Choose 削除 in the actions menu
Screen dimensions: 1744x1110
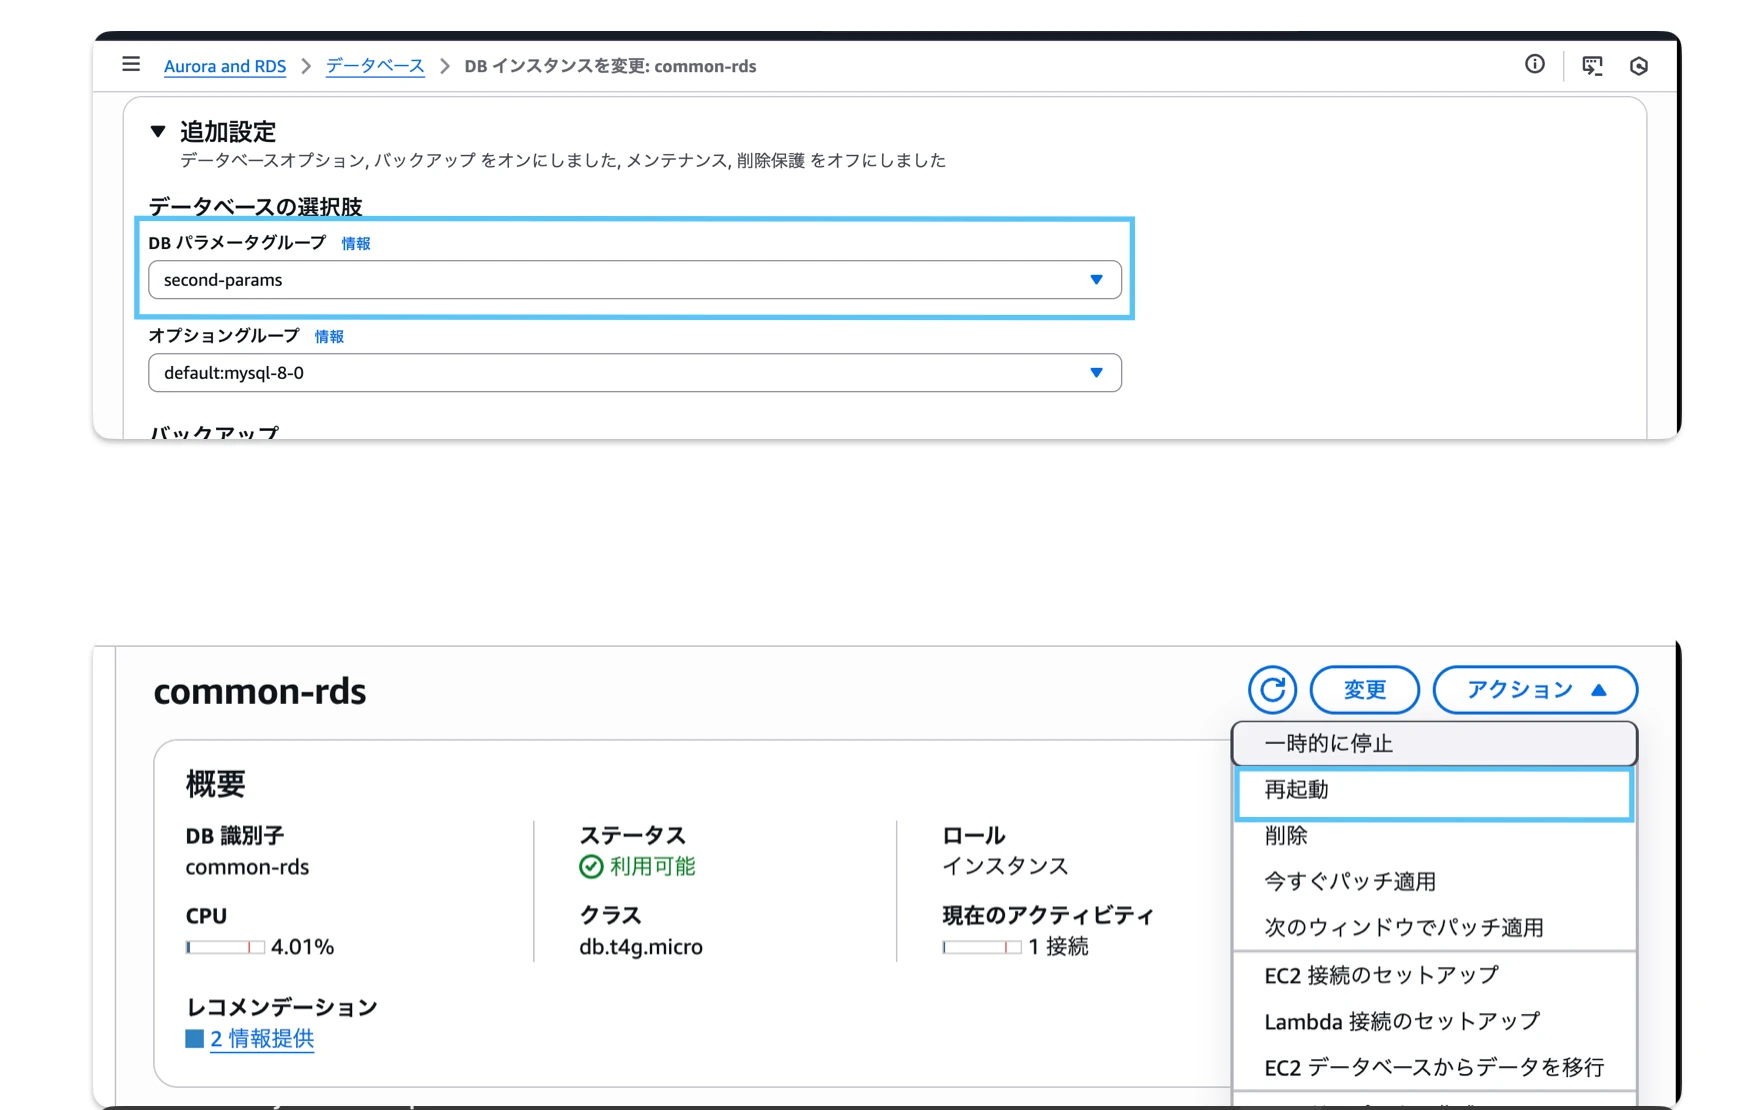click(x=1286, y=836)
